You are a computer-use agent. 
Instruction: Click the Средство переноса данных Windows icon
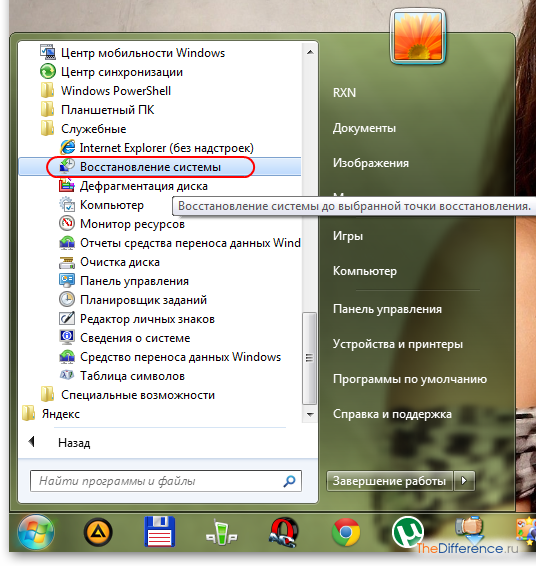(67, 357)
